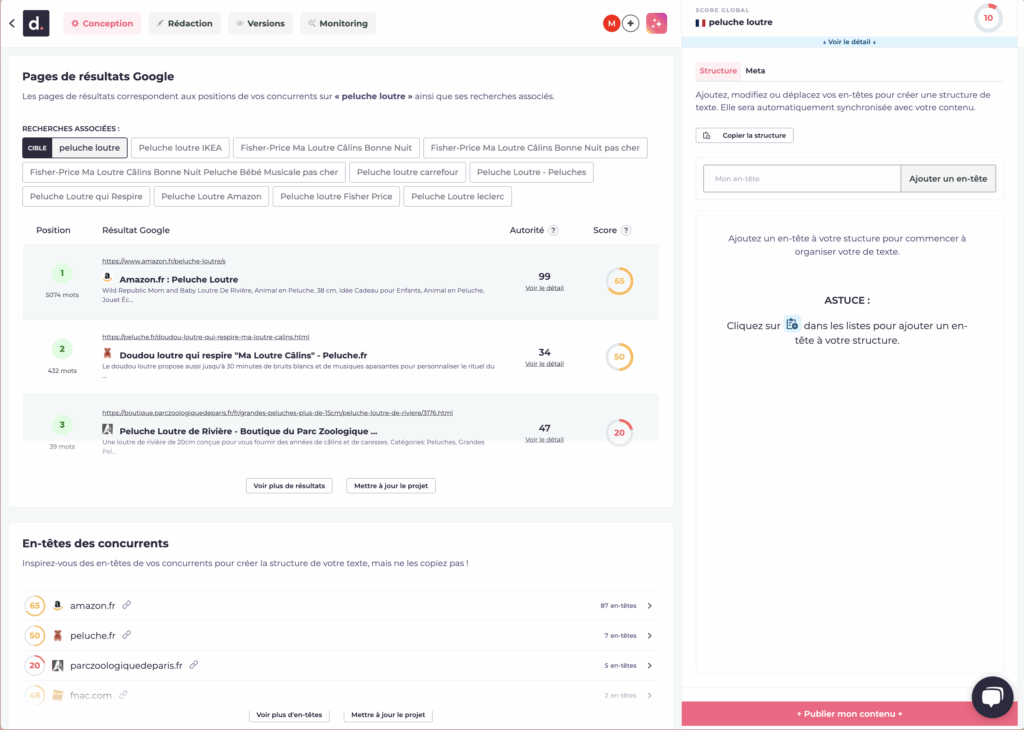Click the red M user avatar

click(611, 24)
